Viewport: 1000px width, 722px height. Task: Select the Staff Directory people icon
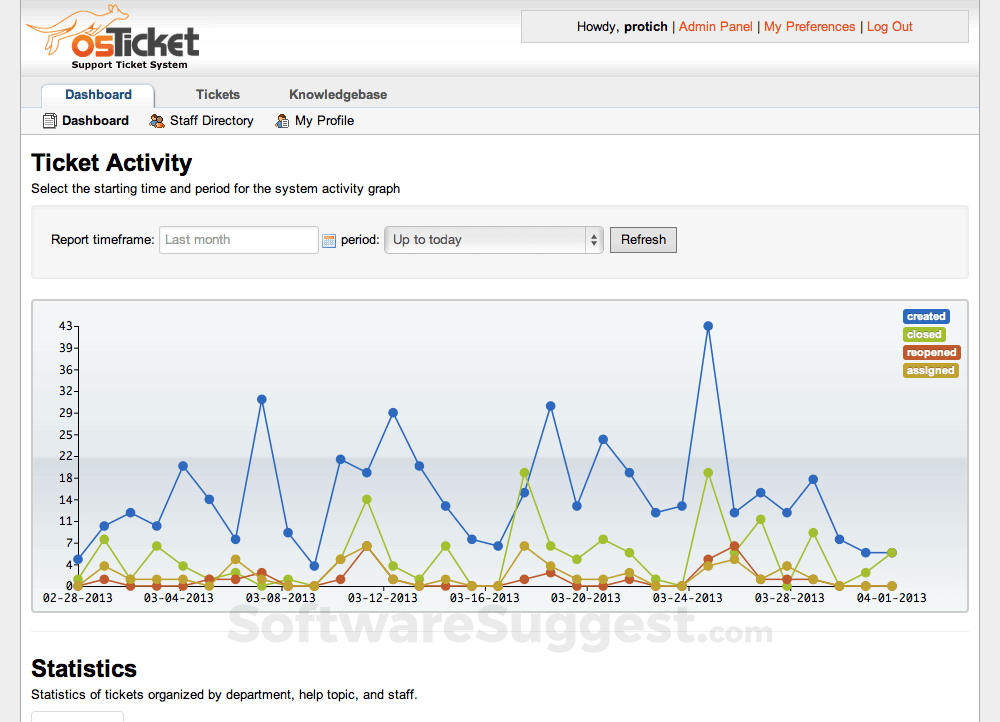click(x=157, y=120)
